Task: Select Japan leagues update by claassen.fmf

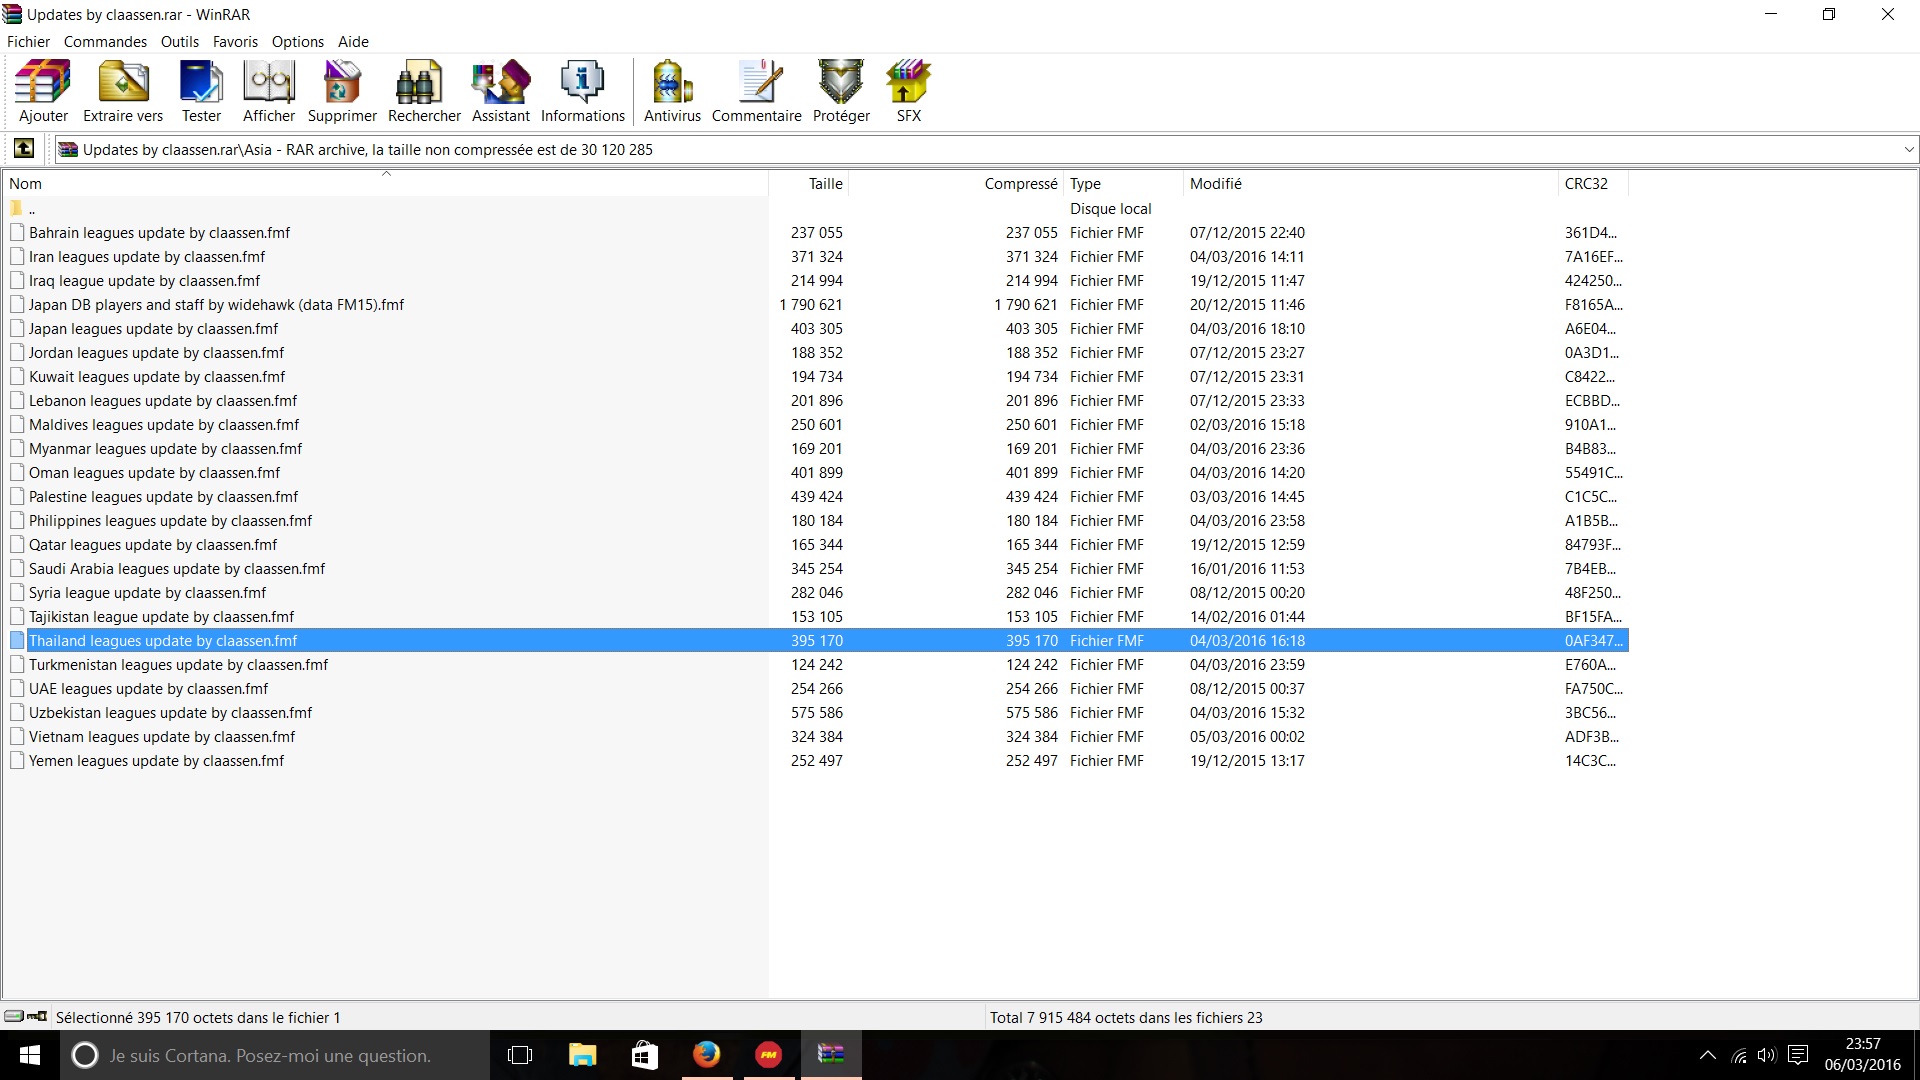Action: tap(816, 328)
